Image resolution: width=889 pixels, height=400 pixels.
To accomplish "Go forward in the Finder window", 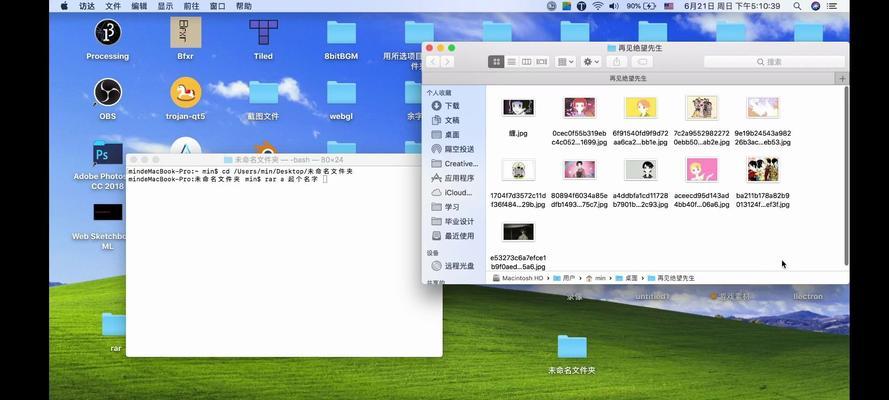I will [x=447, y=62].
